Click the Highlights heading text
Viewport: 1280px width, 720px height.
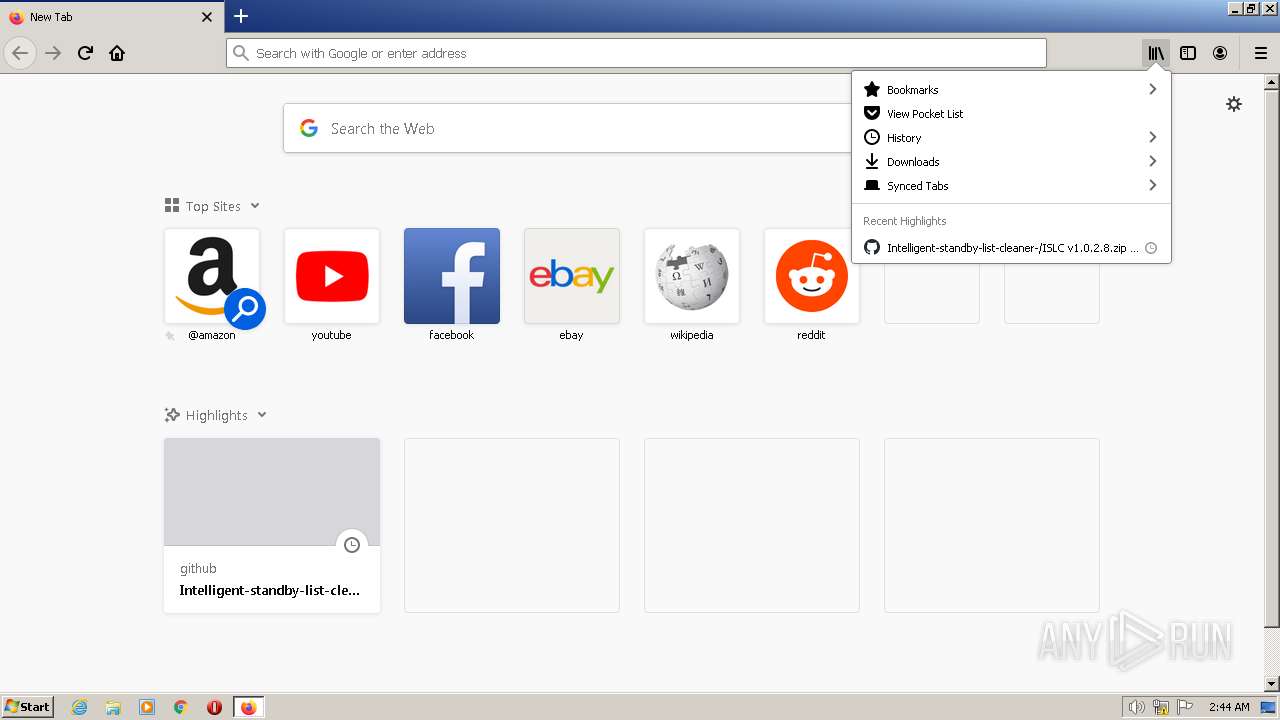[217, 415]
